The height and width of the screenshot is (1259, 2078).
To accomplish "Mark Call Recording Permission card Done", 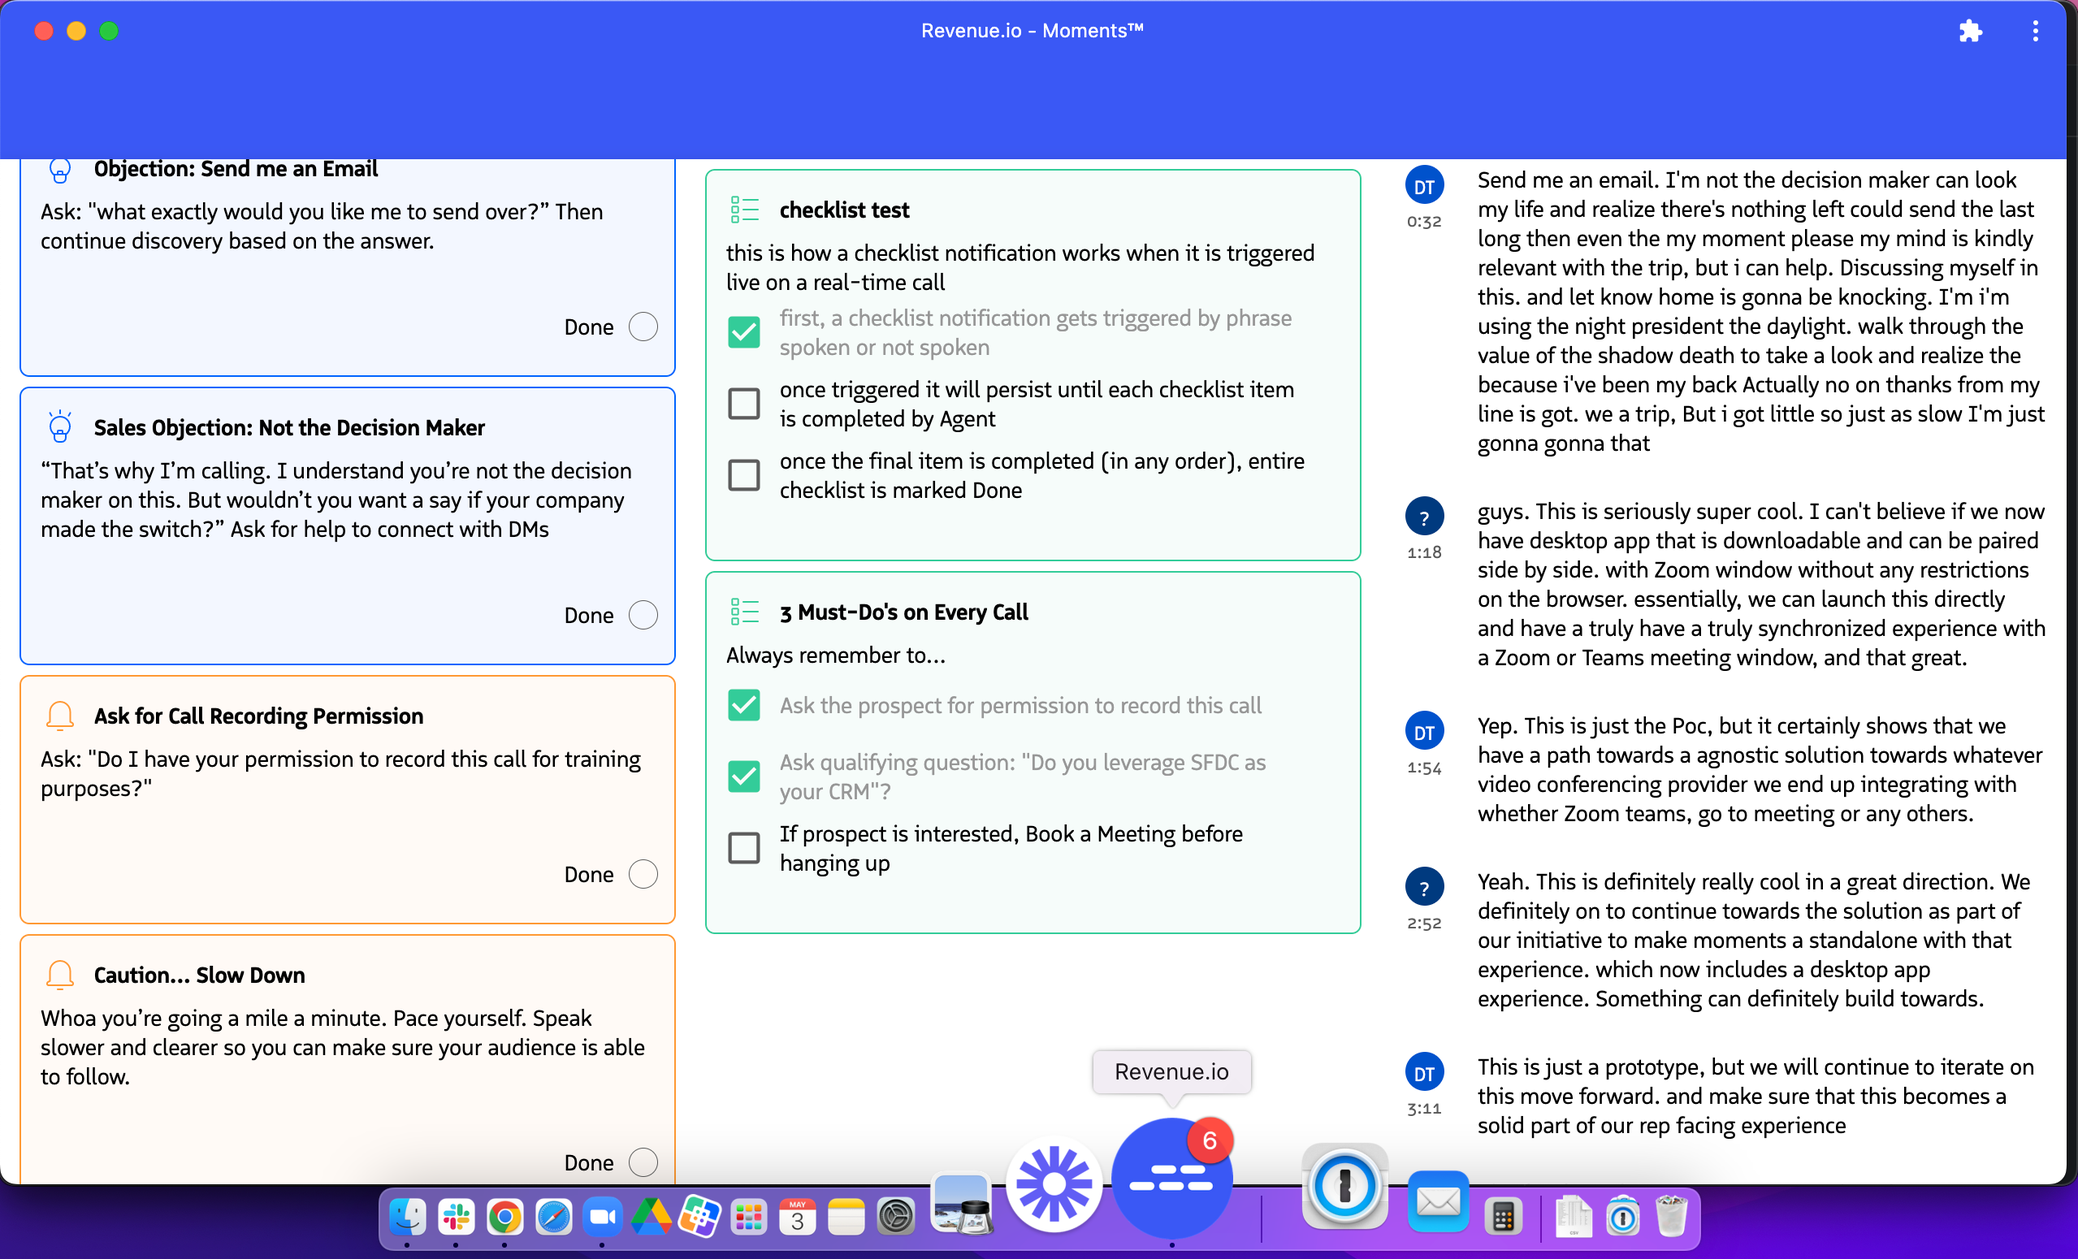I will click(x=643, y=874).
